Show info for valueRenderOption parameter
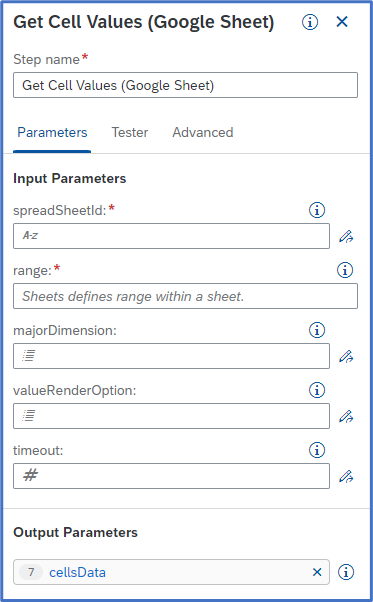The width and height of the screenshot is (373, 602). [x=317, y=390]
